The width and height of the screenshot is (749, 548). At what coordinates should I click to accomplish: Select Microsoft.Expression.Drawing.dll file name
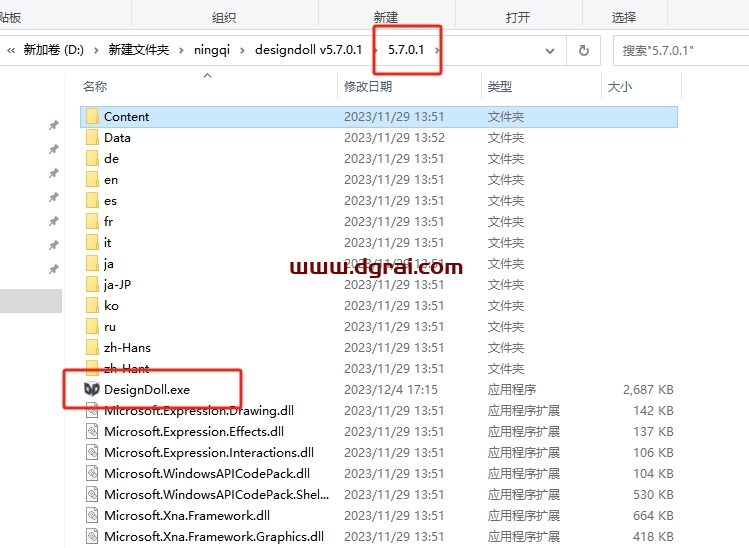point(199,410)
